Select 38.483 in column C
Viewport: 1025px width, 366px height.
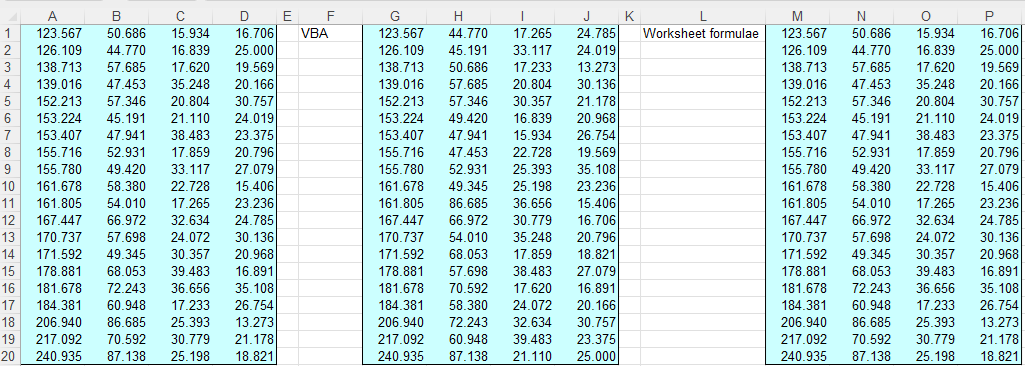pyautogui.click(x=180, y=135)
